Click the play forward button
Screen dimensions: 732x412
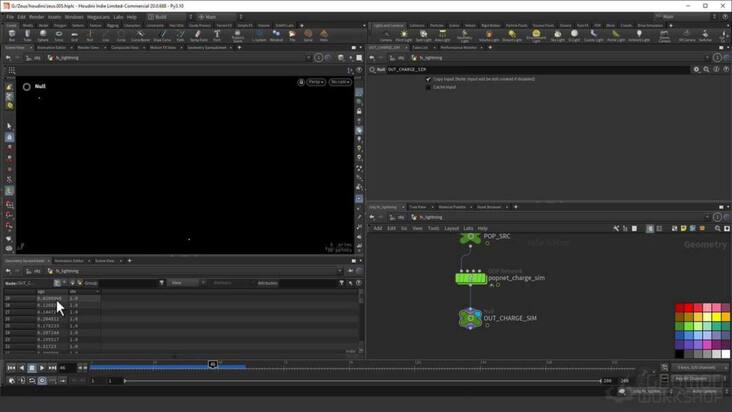(x=42, y=368)
